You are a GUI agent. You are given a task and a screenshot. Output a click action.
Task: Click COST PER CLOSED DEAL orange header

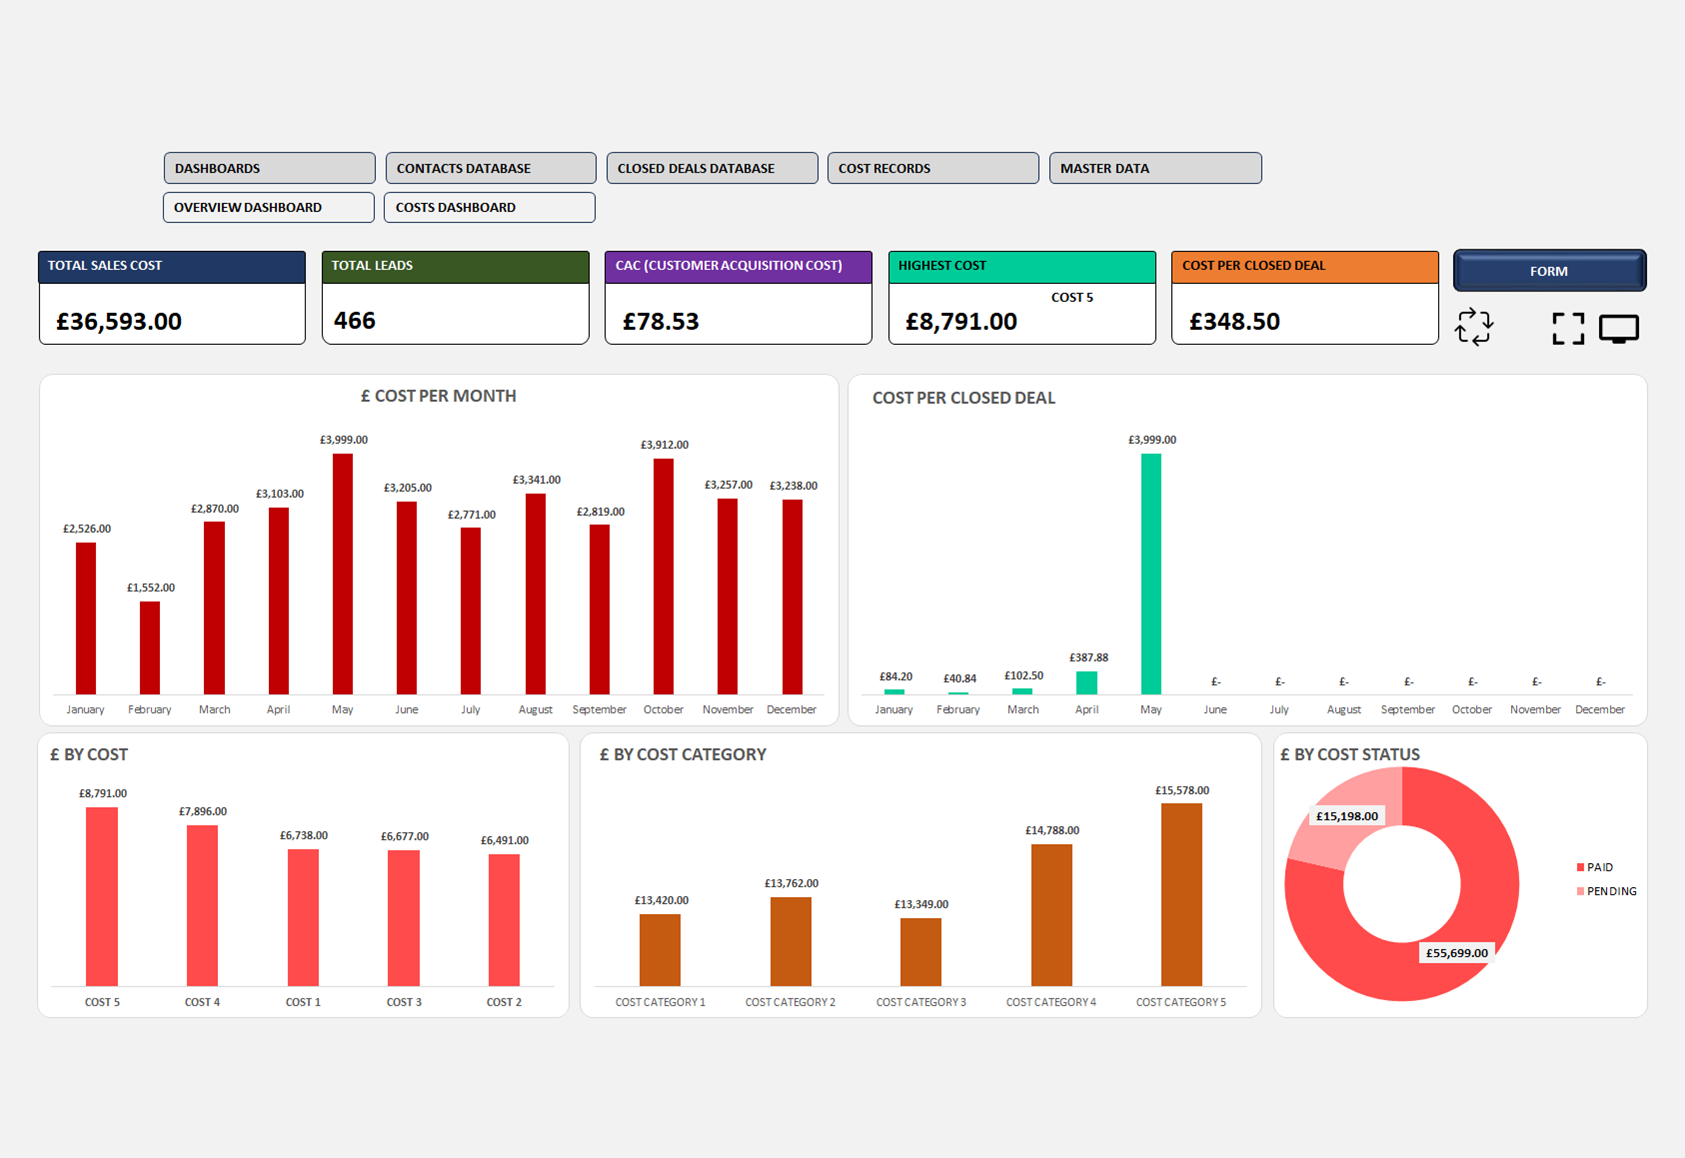1305,267
